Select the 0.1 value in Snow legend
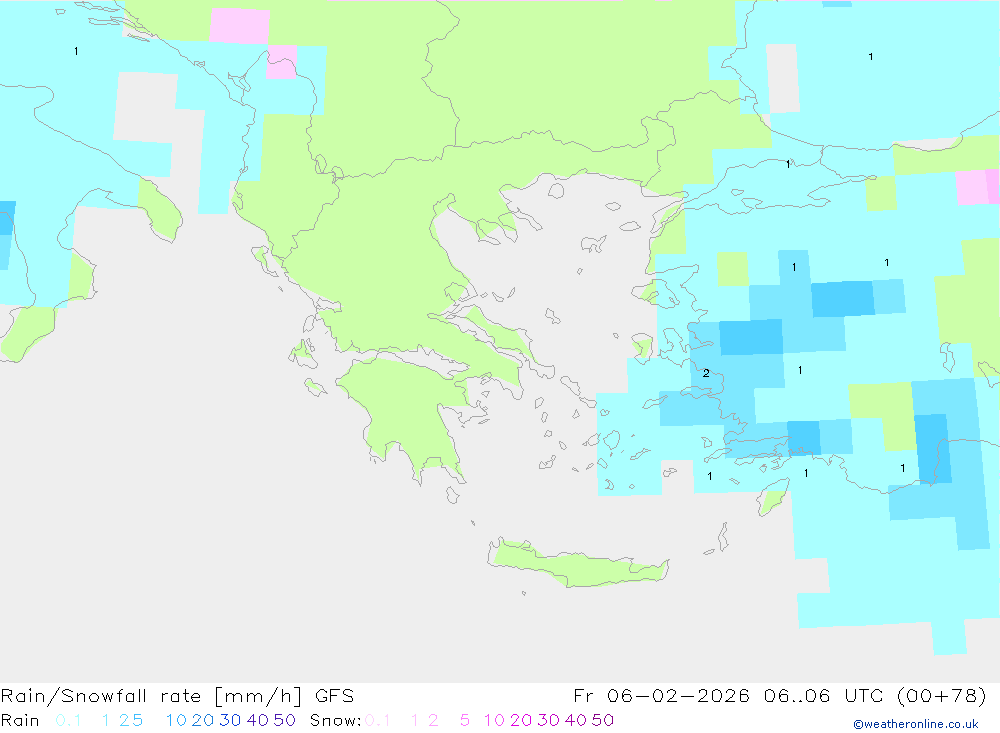1000x733 pixels. pos(378,720)
